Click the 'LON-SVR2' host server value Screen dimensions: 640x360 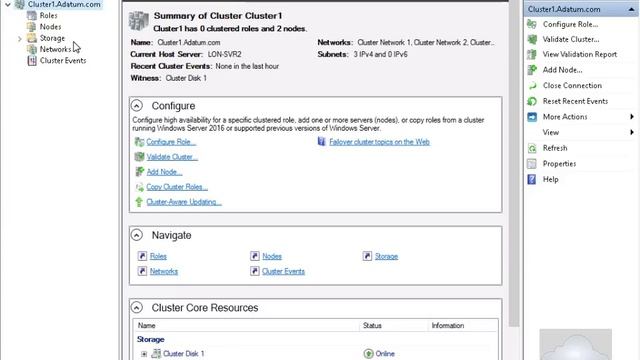click(x=224, y=54)
